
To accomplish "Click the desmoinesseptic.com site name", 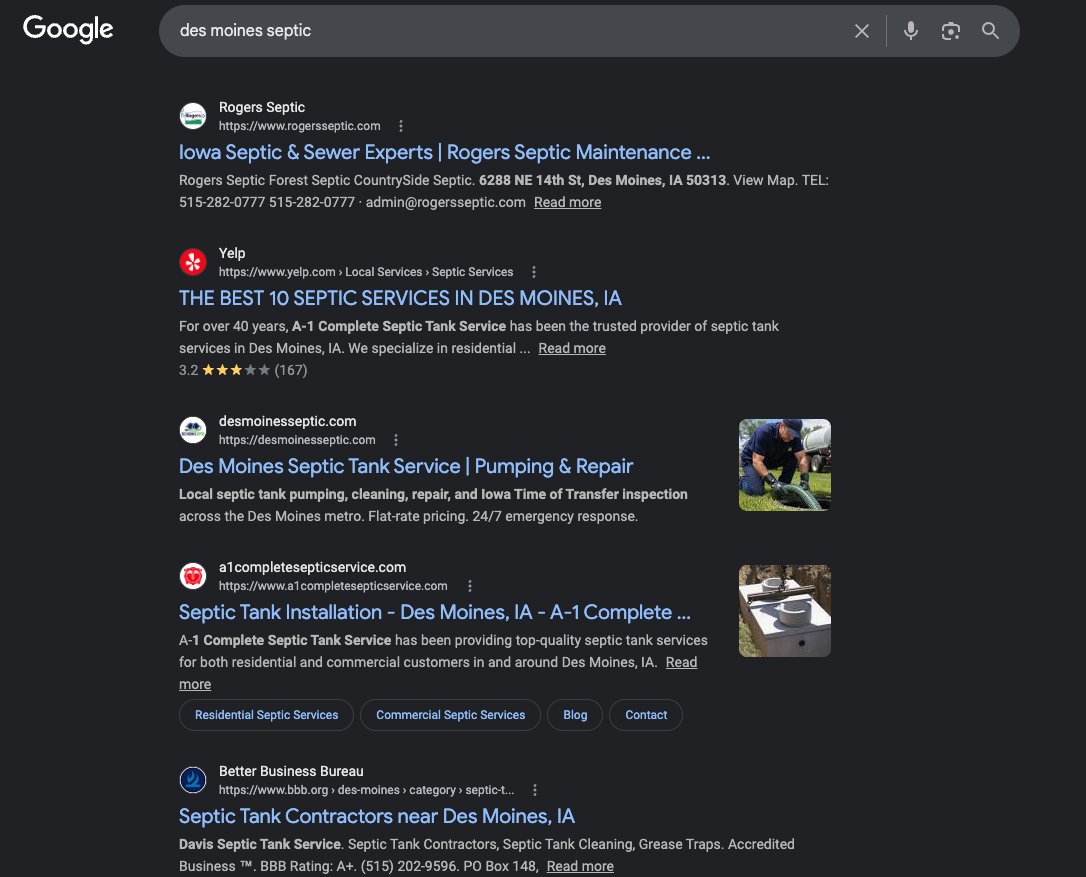I will [287, 421].
